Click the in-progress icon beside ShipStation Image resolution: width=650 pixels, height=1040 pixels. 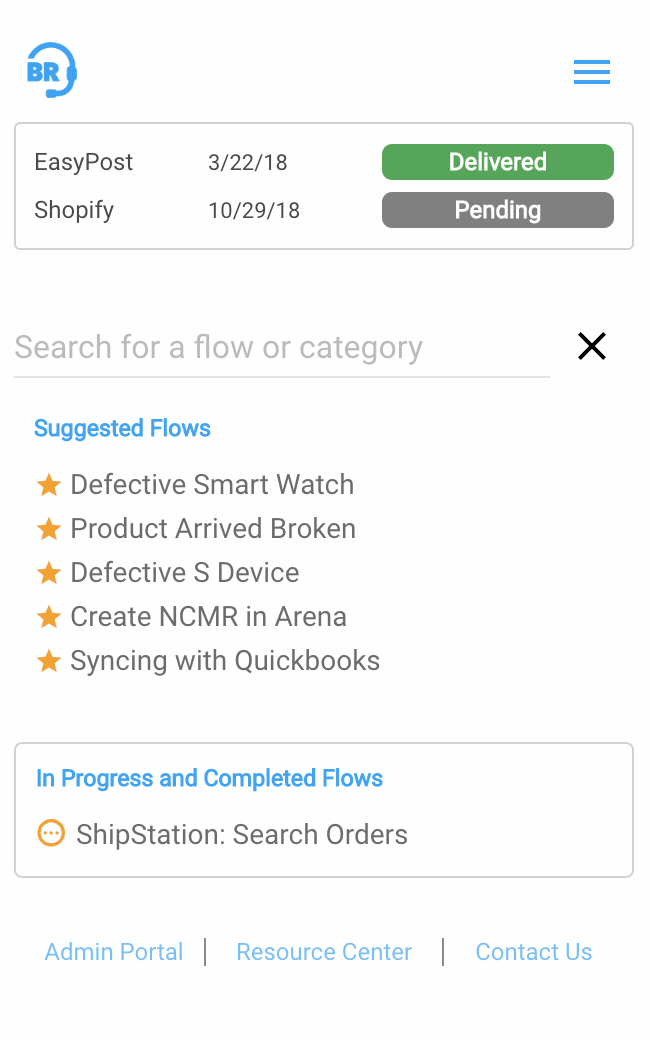tap(51, 833)
